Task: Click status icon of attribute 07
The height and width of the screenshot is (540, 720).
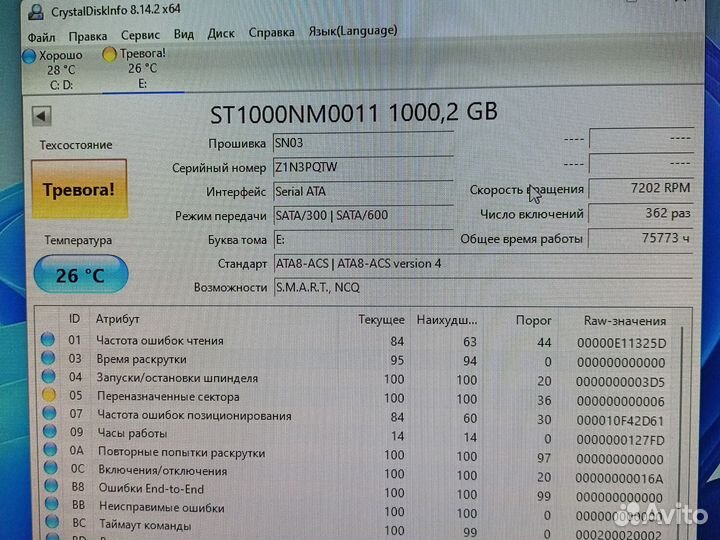Action: pos(49,413)
